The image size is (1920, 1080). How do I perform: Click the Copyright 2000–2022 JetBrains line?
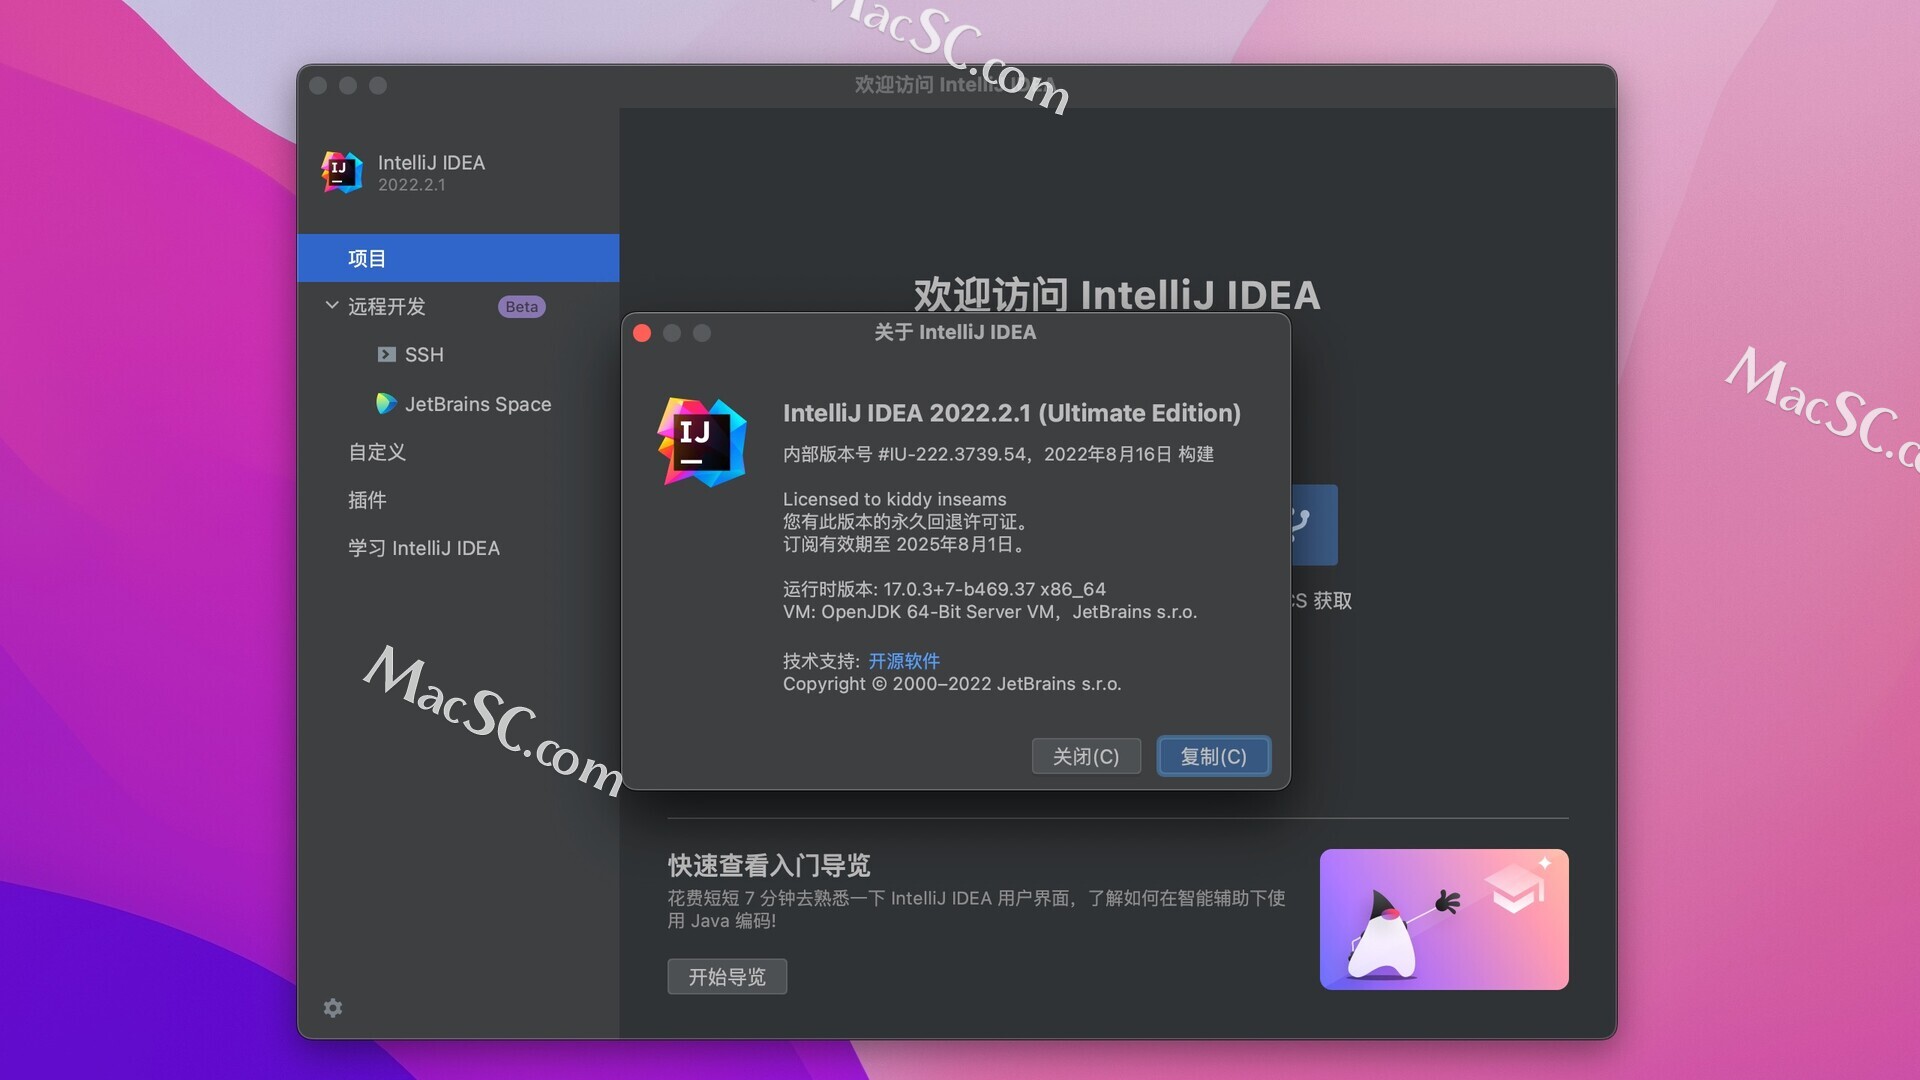[x=952, y=684]
